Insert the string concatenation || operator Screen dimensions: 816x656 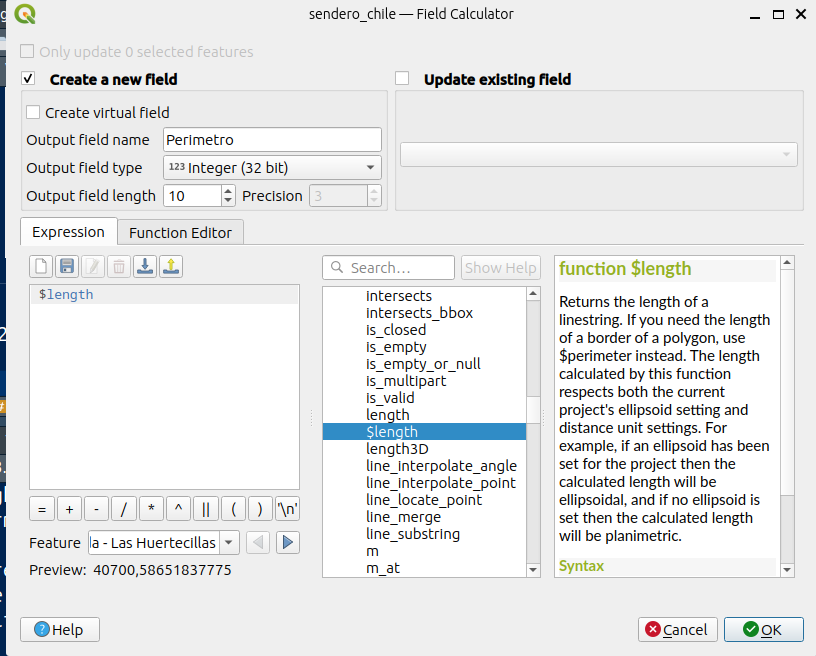coord(205,508)
